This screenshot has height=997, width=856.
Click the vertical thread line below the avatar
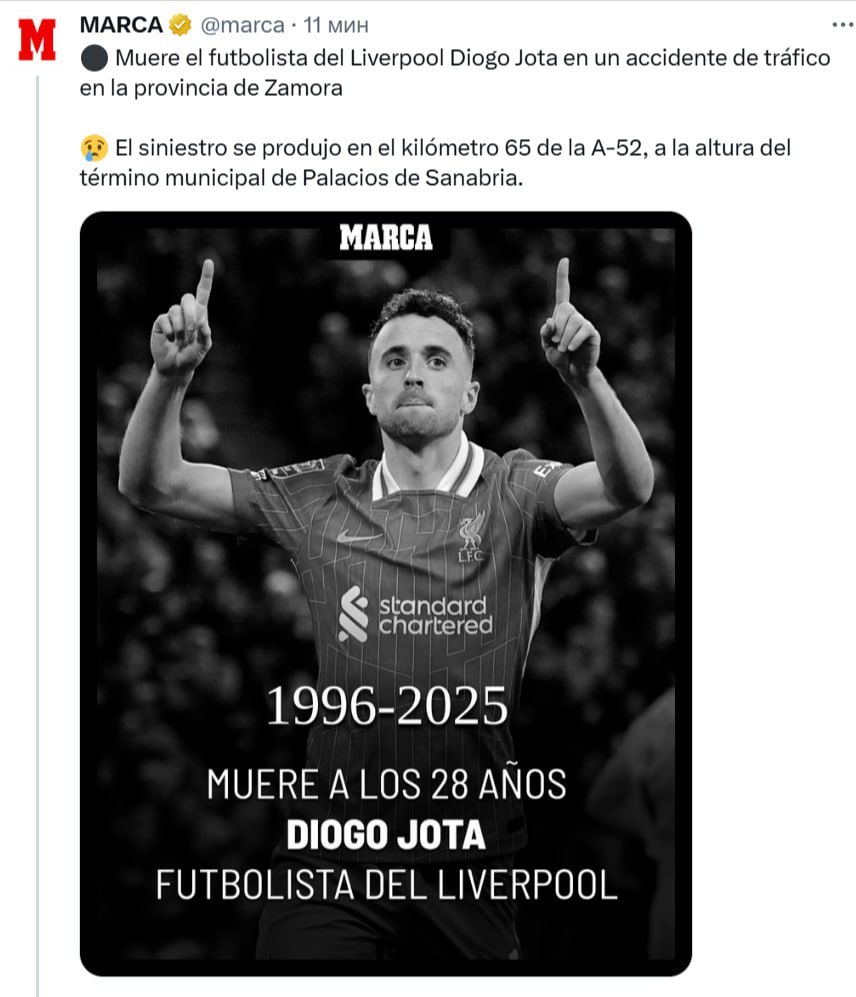tap(38, 500)
